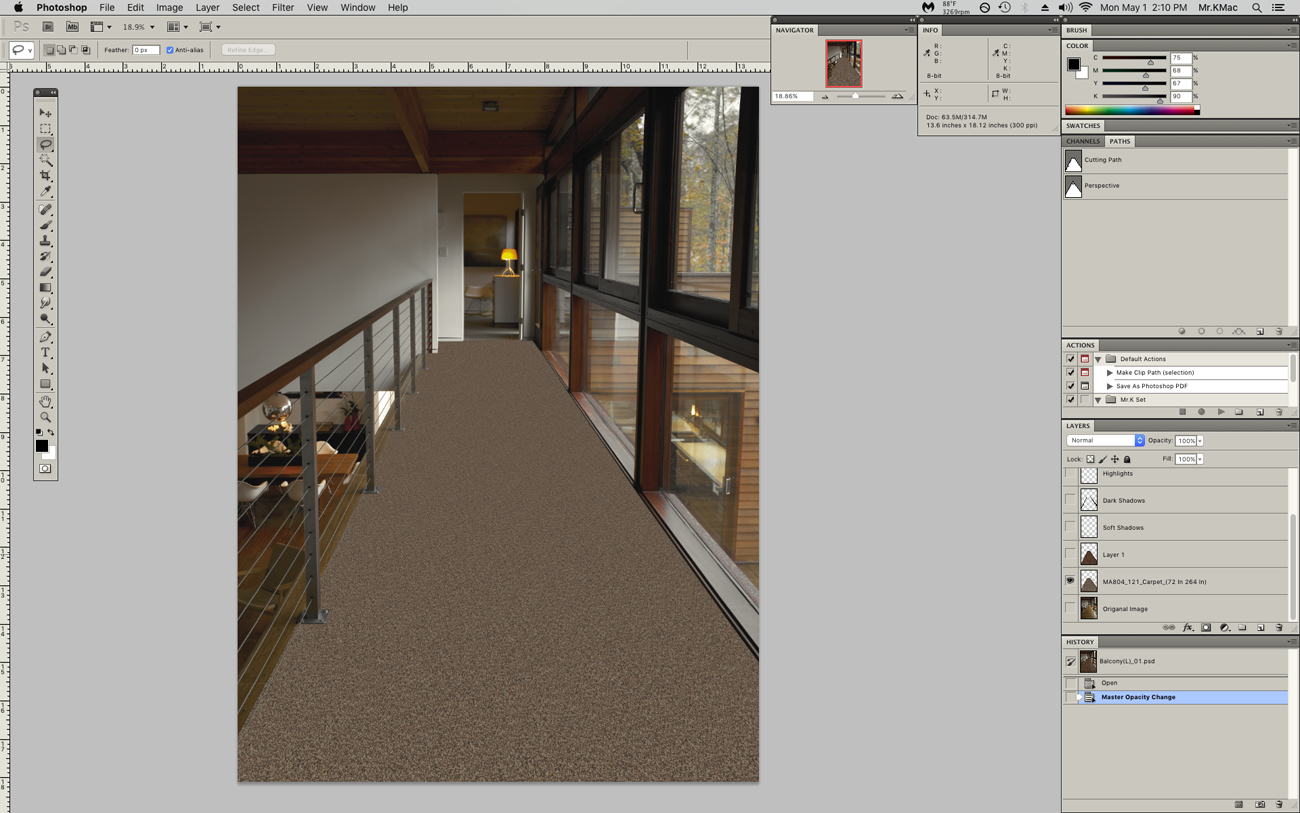This screenshot has height=813, width=1300.
Task: Hide the MA804_121_Carpet layer
Action: [1070, 581]
